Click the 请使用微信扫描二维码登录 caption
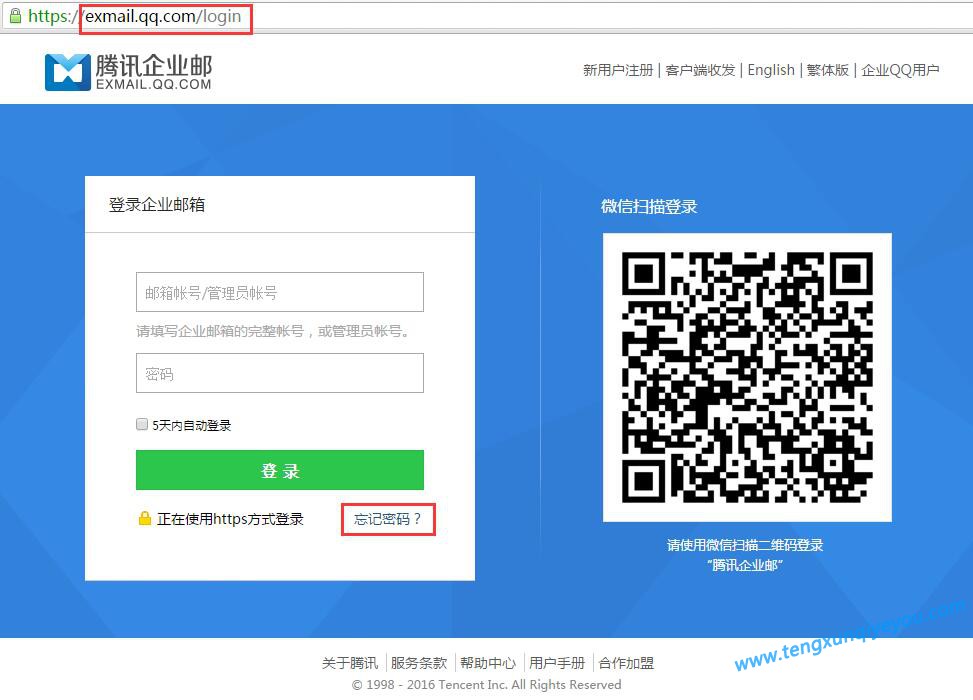The image size is (973, 700). pyautogui.click(x=745, y=545)
